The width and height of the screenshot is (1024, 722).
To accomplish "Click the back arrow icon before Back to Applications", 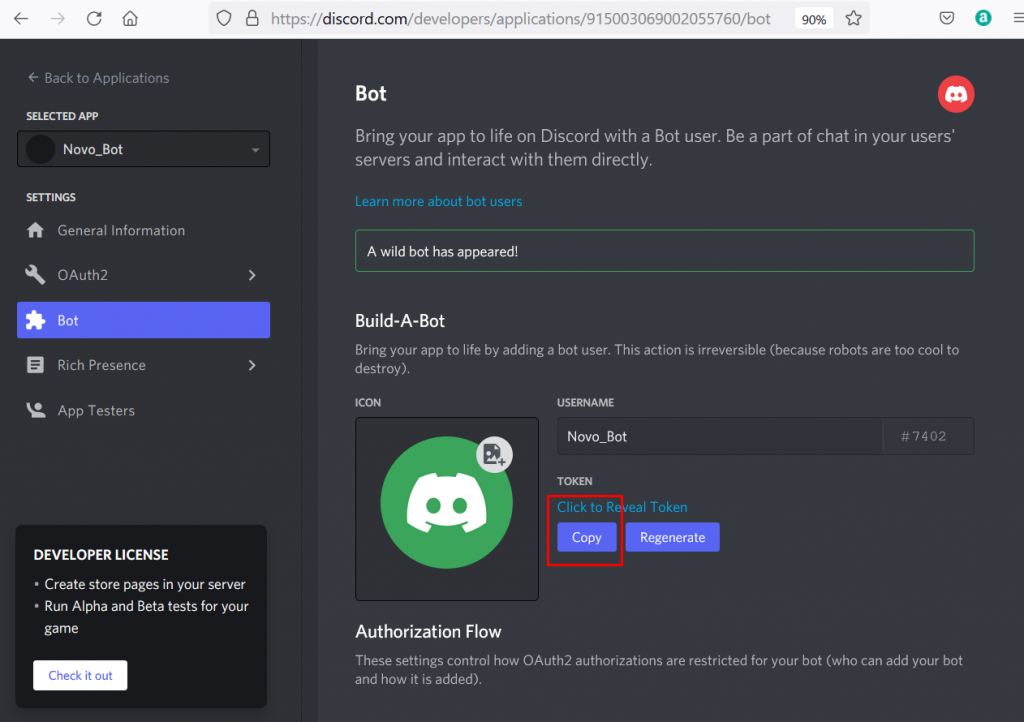I will (x=33, y=78).
